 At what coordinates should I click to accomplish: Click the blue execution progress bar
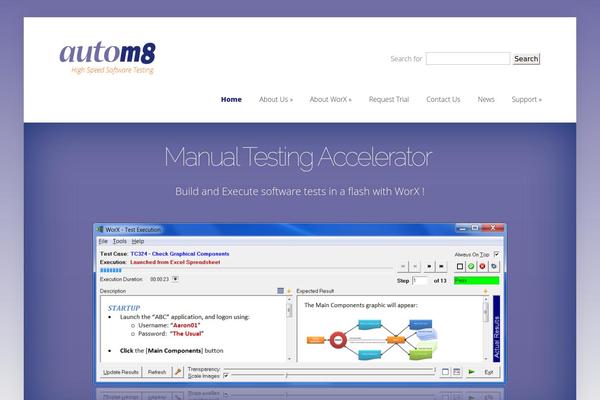coord(111,271)
